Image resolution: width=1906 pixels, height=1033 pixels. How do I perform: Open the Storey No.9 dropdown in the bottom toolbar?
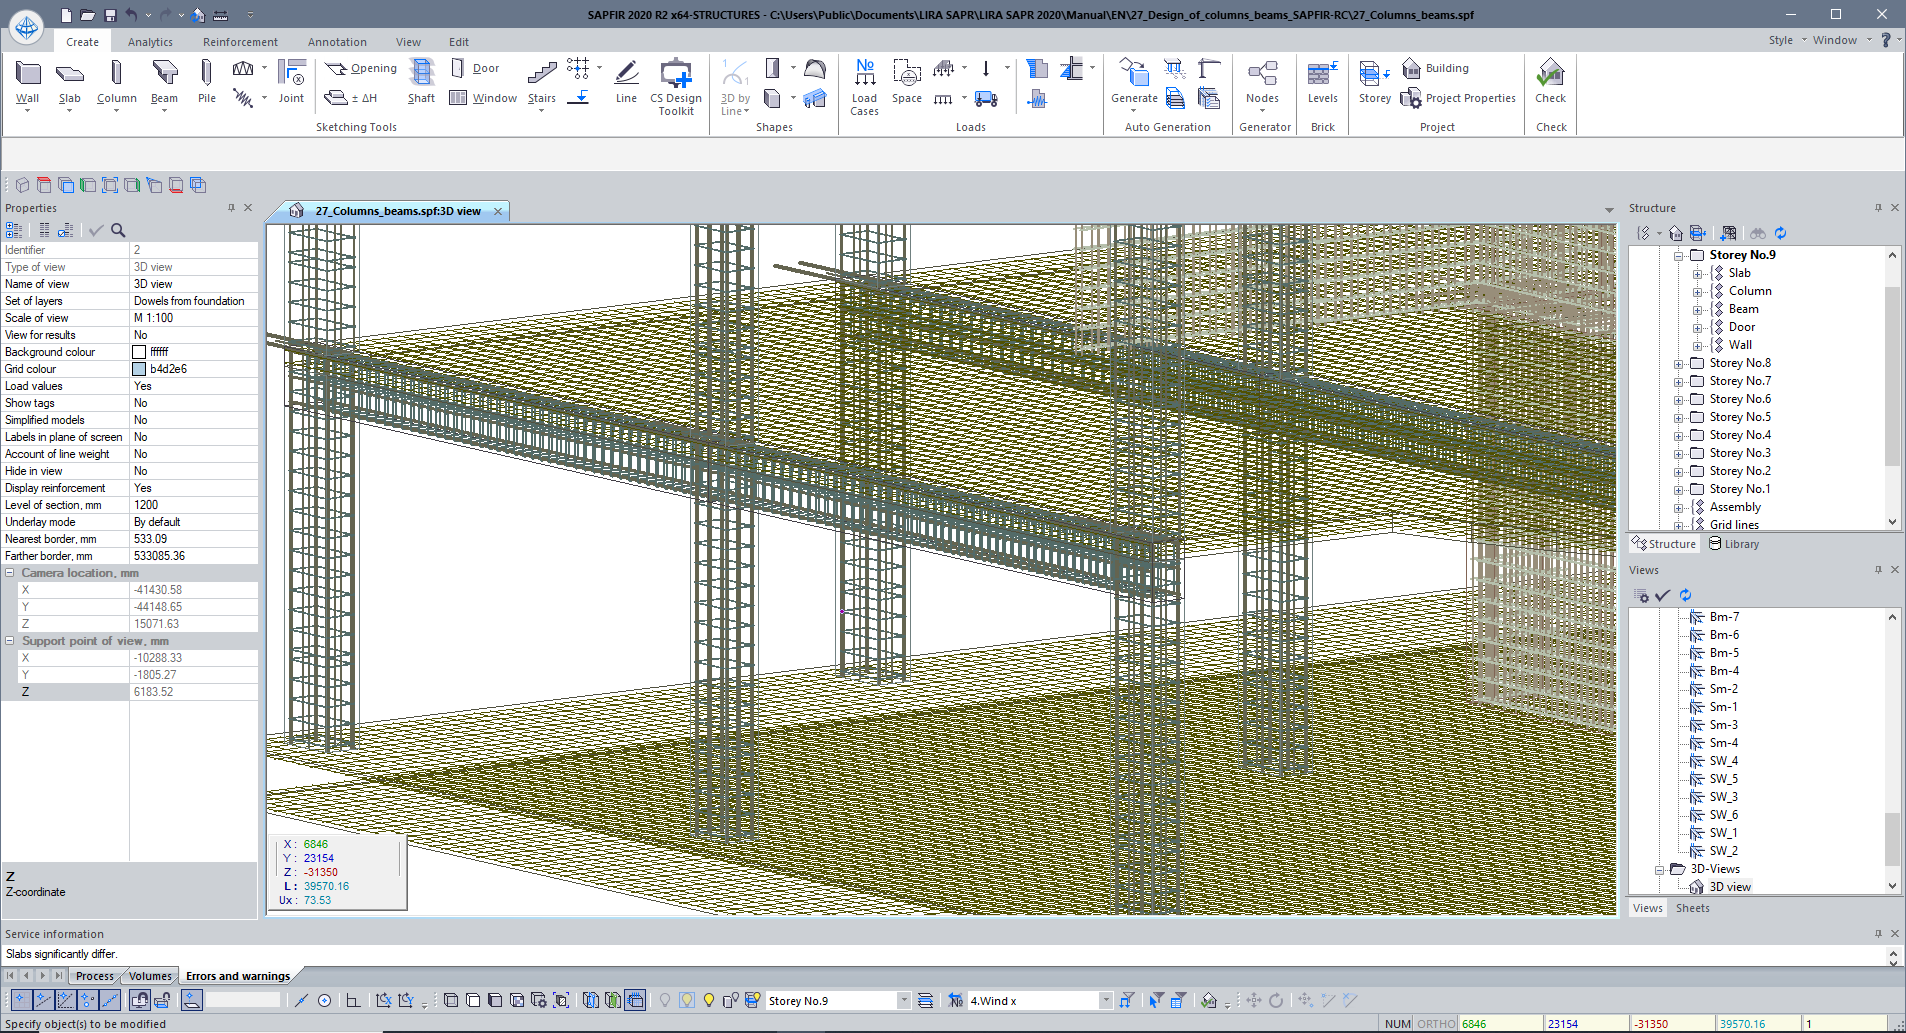903,1001
